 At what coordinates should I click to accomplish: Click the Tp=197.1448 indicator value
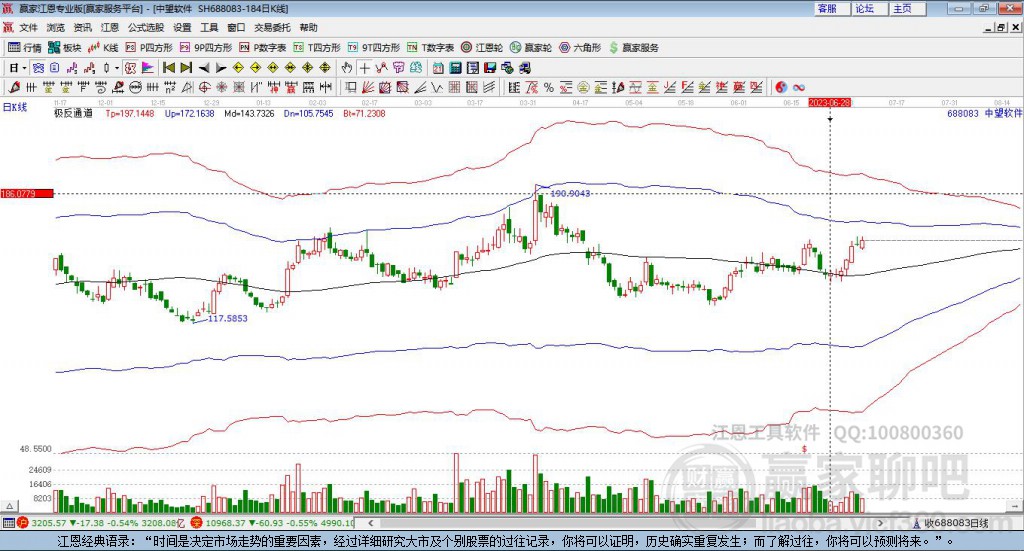coord(130,114)
